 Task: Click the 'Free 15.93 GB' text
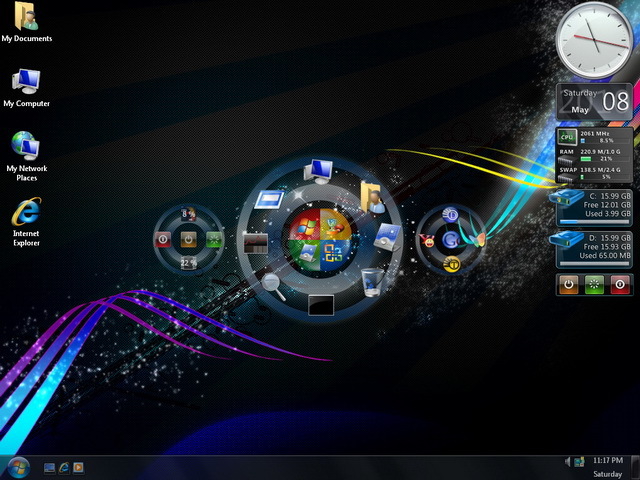point(607,247)
